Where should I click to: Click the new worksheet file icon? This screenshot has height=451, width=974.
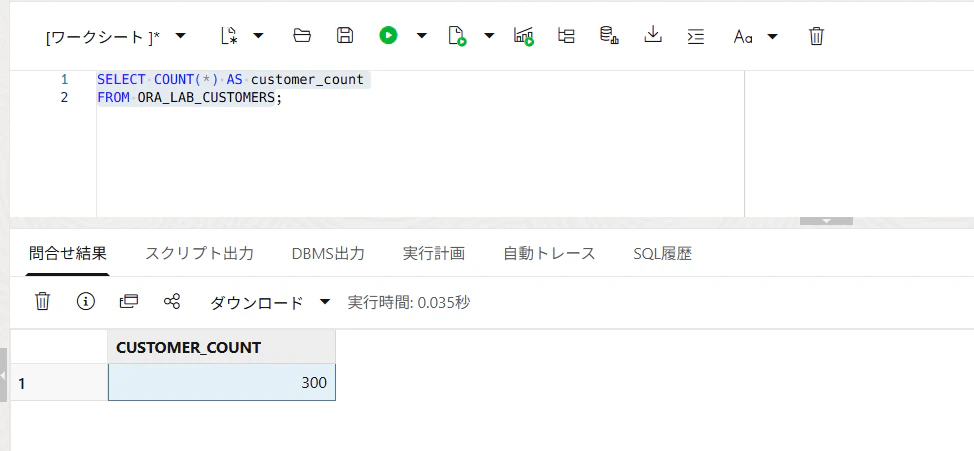[229, 35]
